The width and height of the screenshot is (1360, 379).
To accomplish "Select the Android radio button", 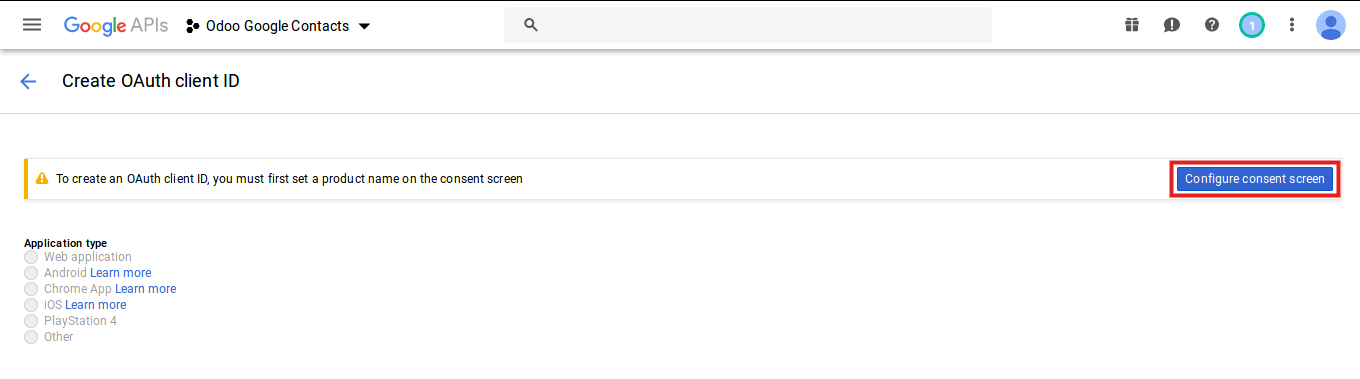I will (x=31, y=273).
